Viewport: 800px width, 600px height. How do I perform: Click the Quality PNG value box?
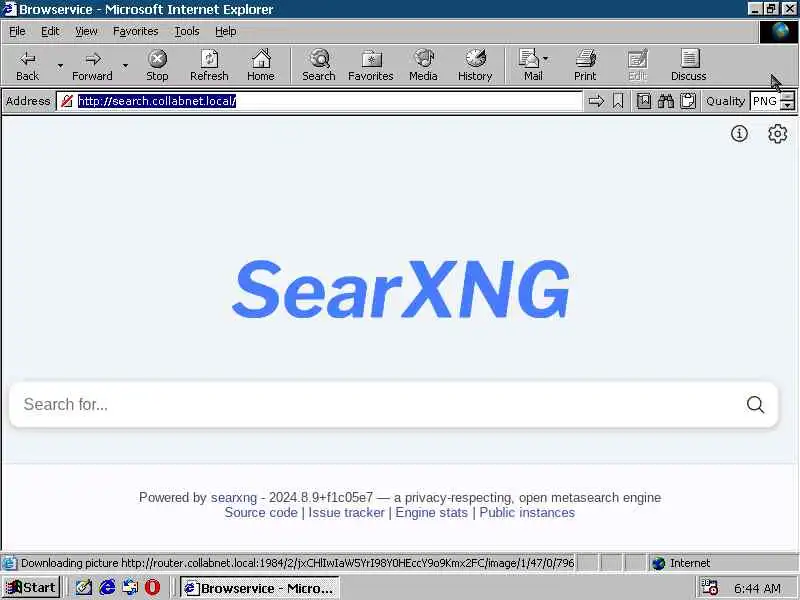(765, 101)
